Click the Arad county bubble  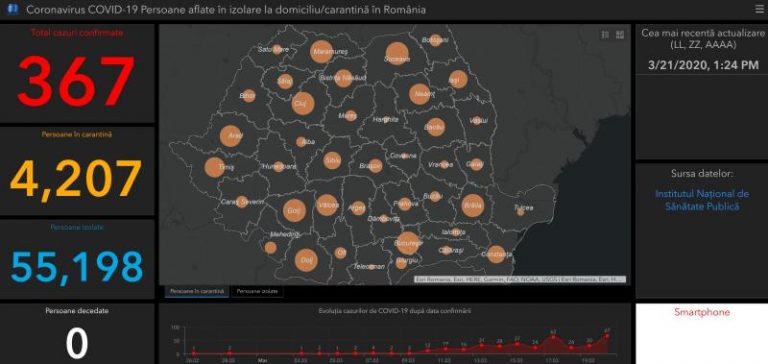(231, 136)
